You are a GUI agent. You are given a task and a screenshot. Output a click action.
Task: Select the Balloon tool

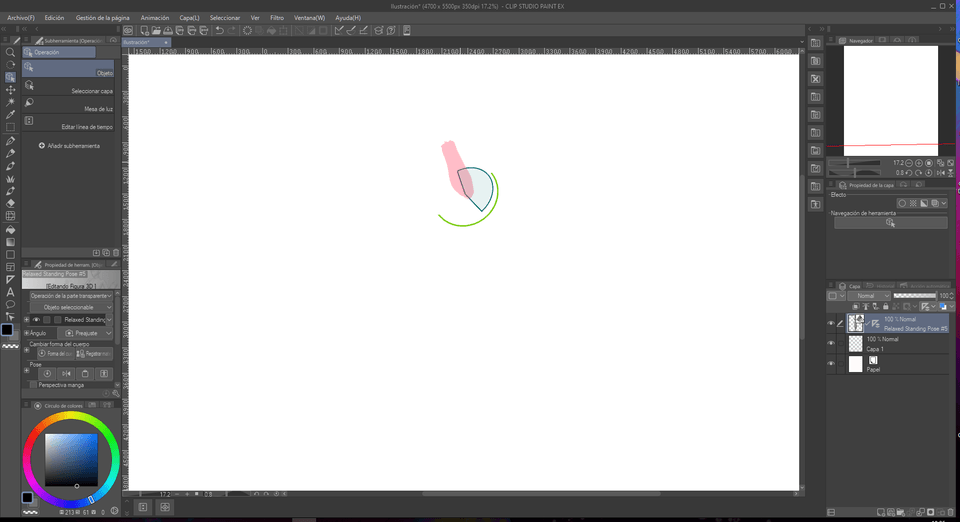[x=10, y=304]
